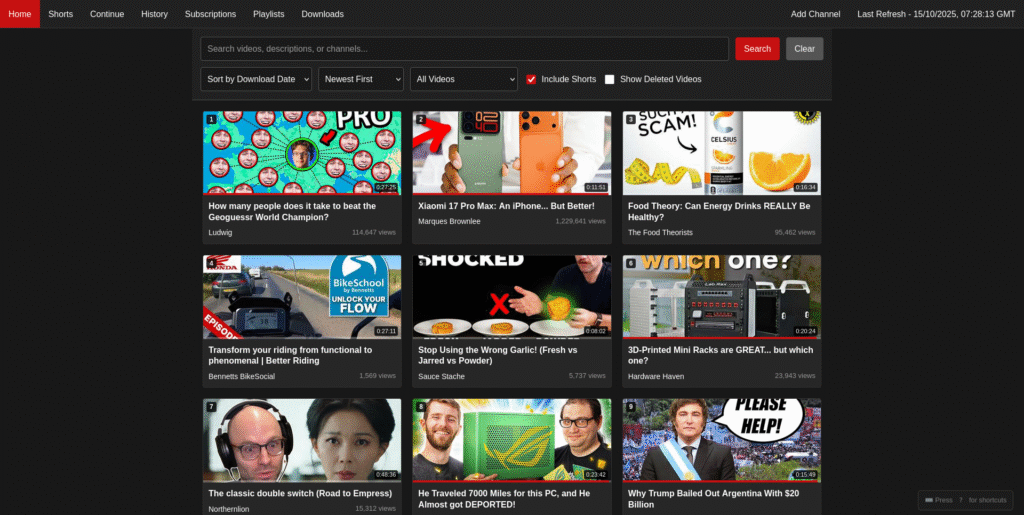Click the Clear button

tap(804, 48)
